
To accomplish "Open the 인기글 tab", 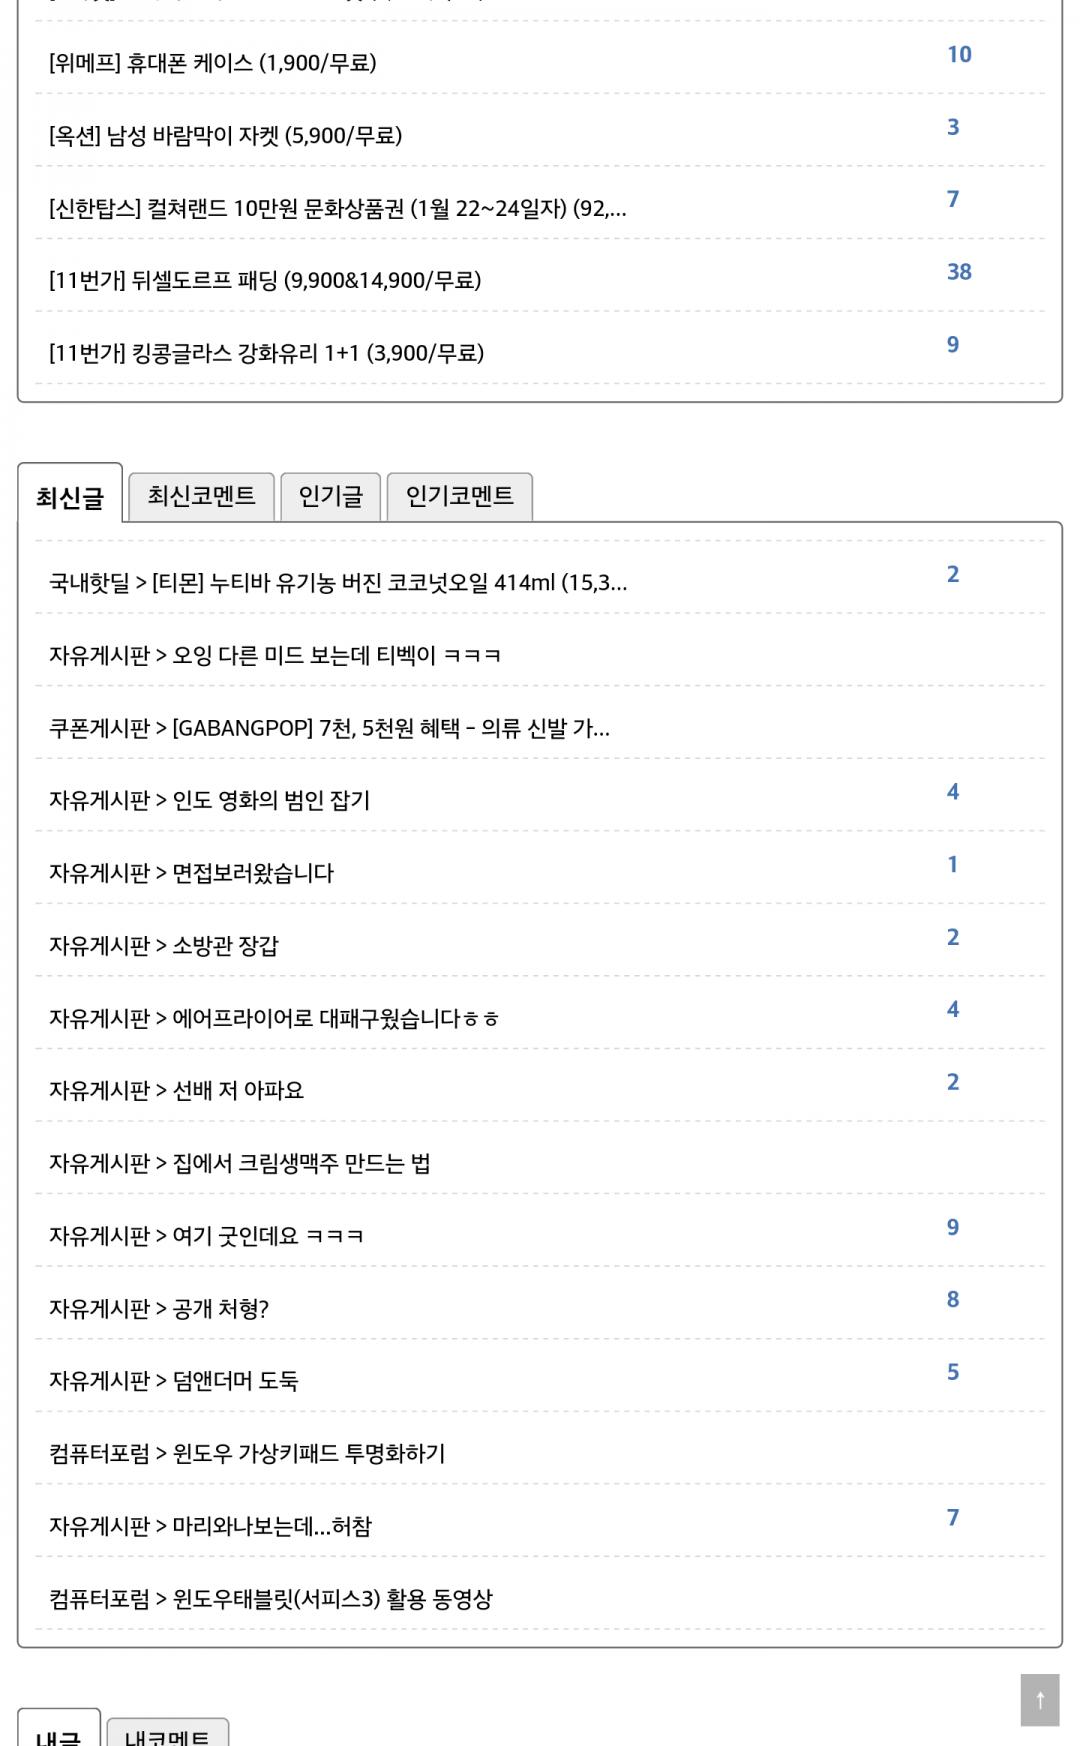I will 330,496.
